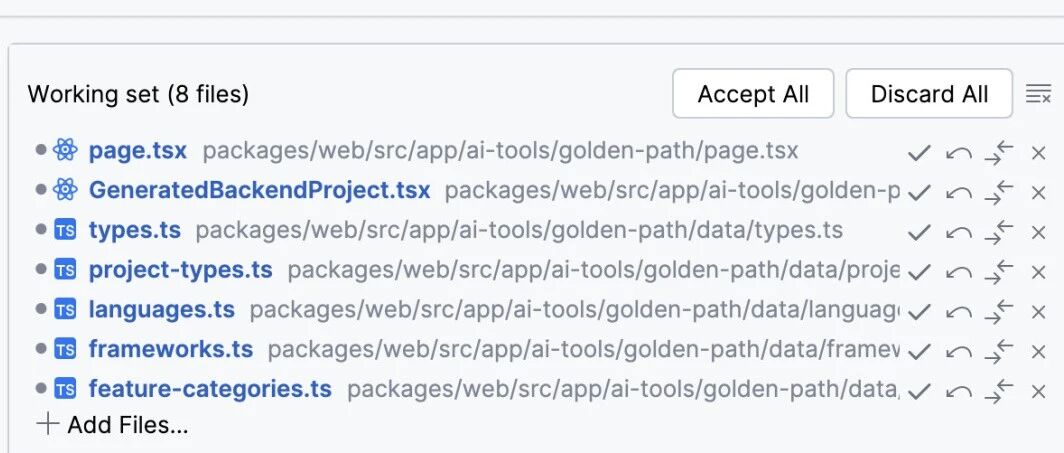Open page.tsx file
This screenshot has width=1064, height=453.
137,151
